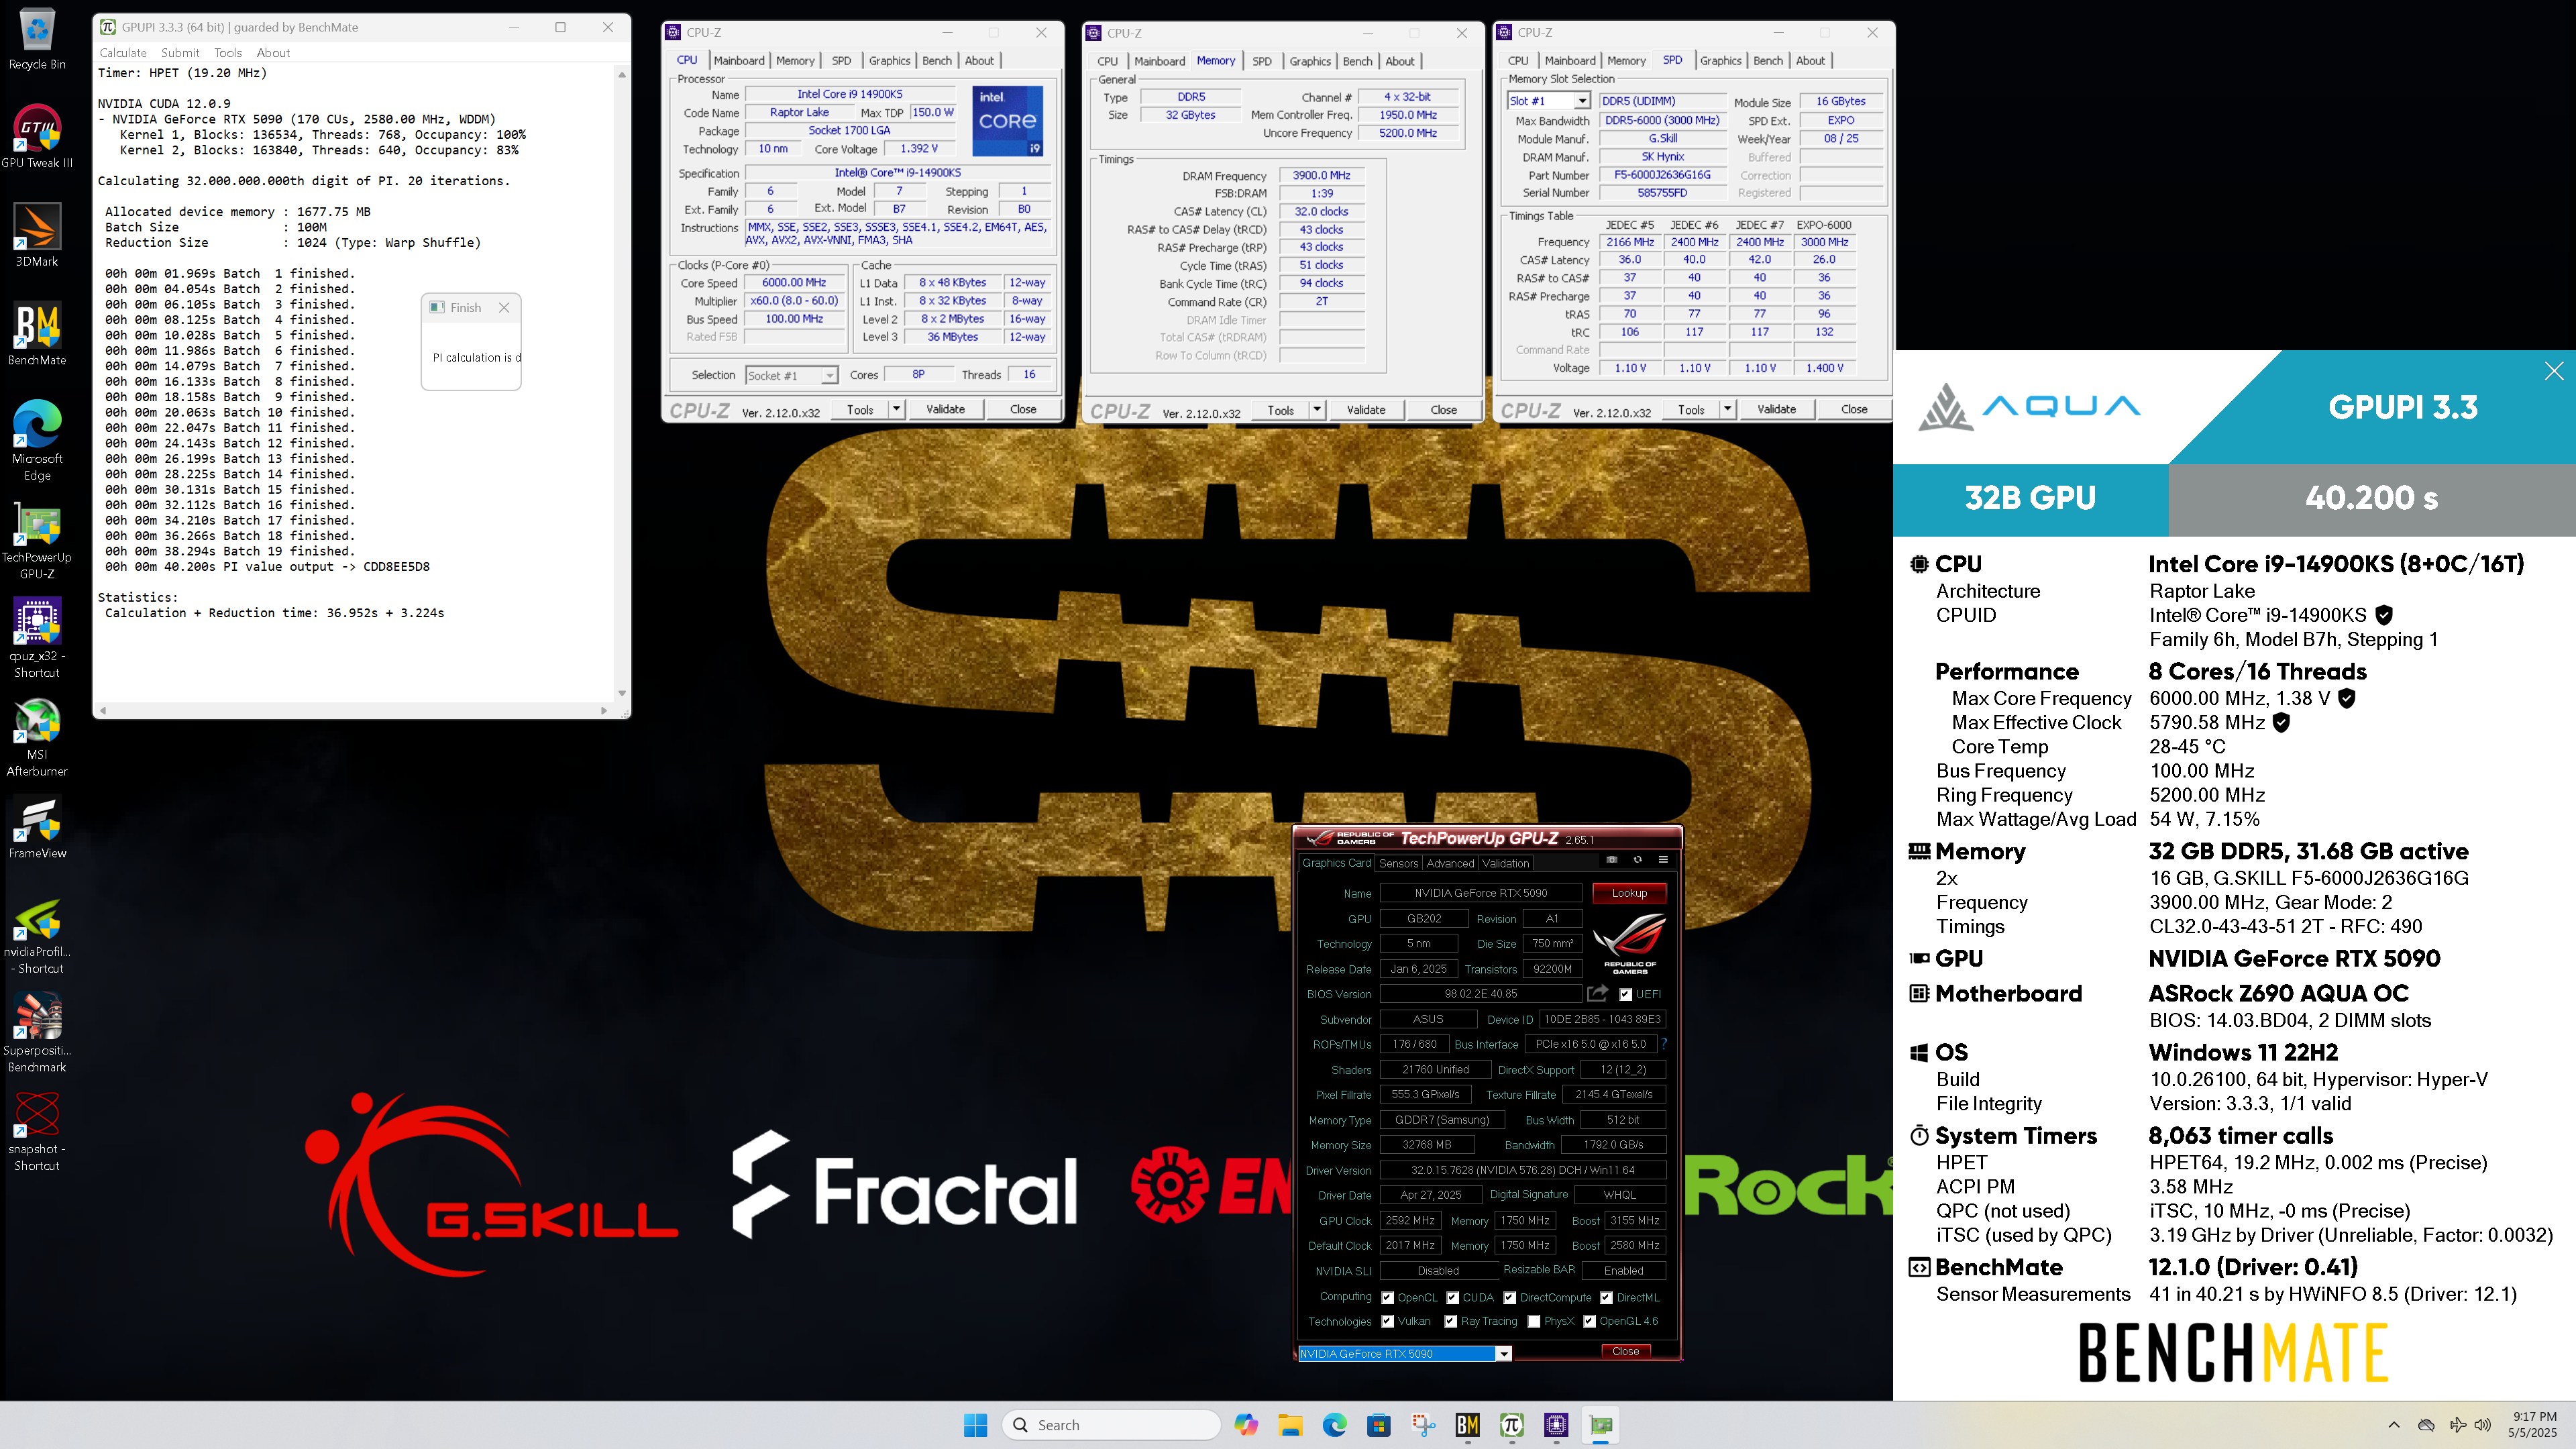Open Submit menu in GPUPI
The width and height of the screenshot is (2576, 1449).
coord(180,53)
